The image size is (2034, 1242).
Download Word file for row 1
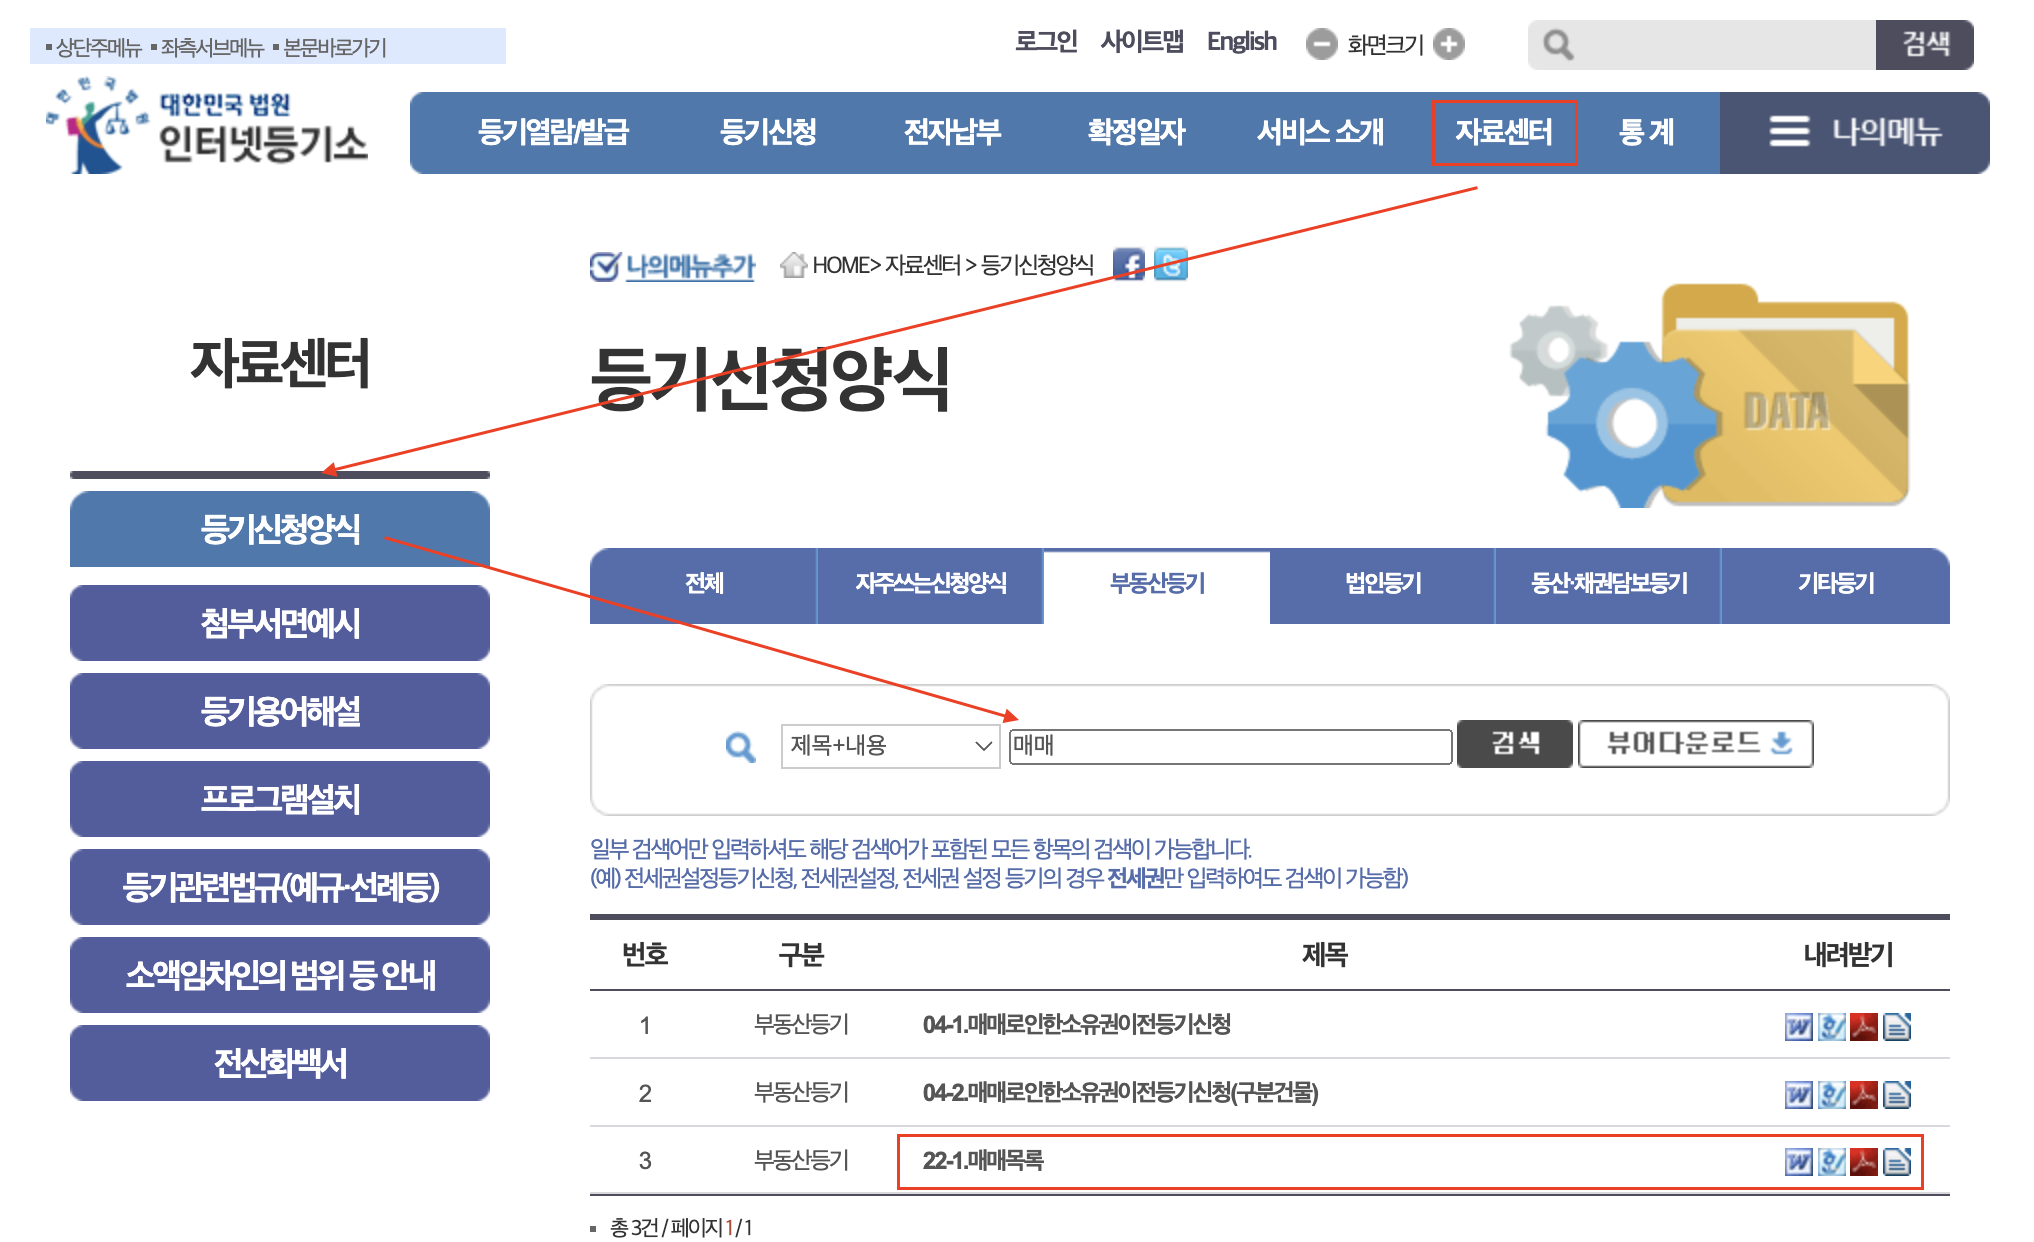[x=1798, y=1027]
